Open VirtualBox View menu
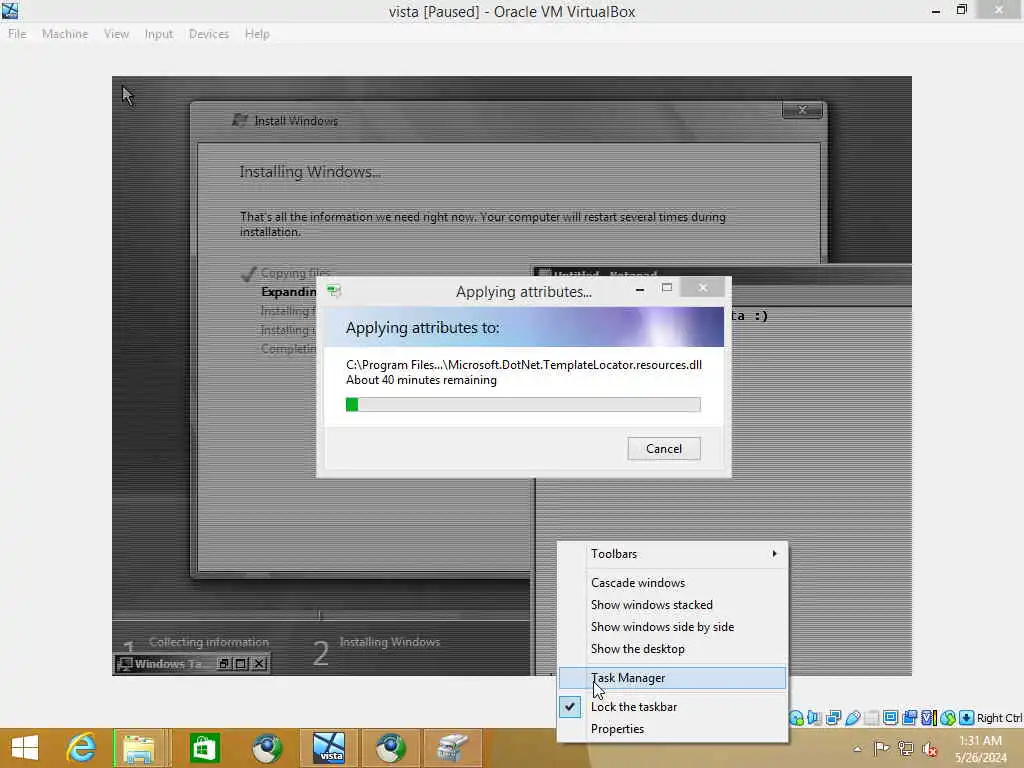The width and height of the screenshot is (1024, 768). (116, 34)
